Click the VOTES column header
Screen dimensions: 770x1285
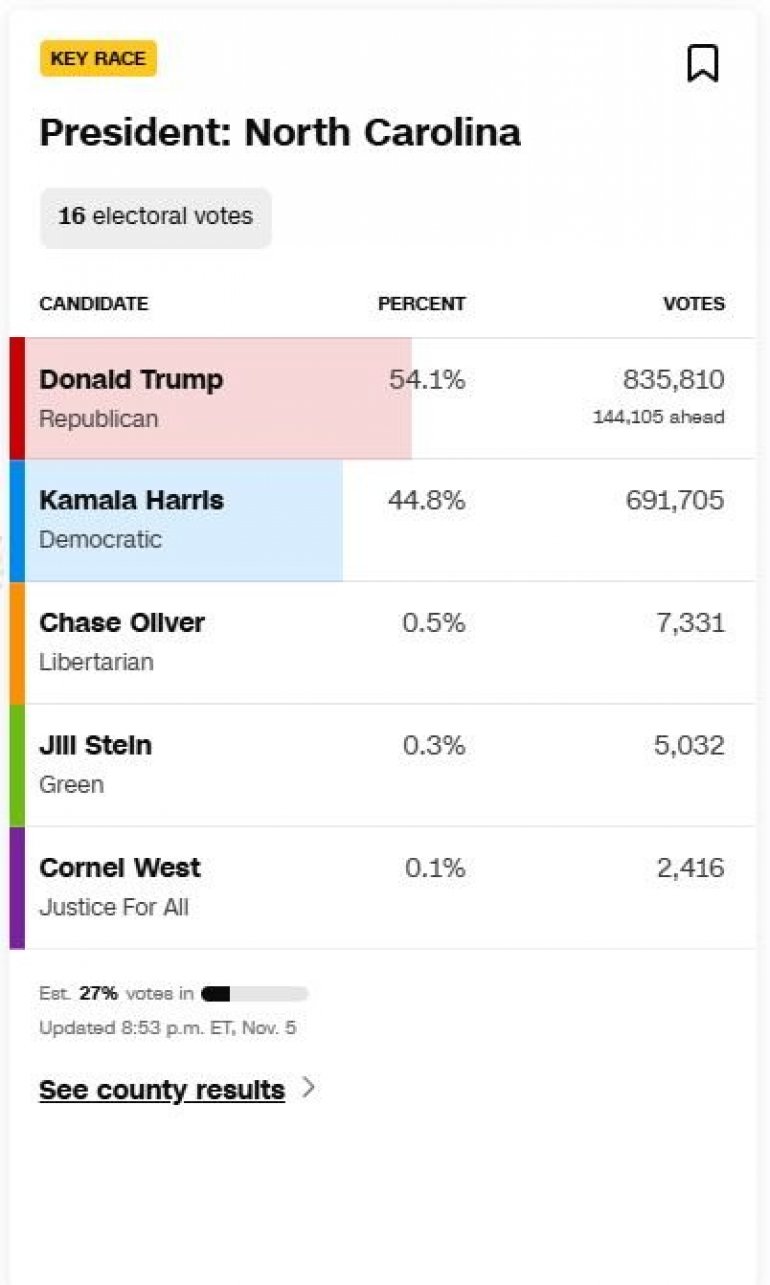point(694,304)
